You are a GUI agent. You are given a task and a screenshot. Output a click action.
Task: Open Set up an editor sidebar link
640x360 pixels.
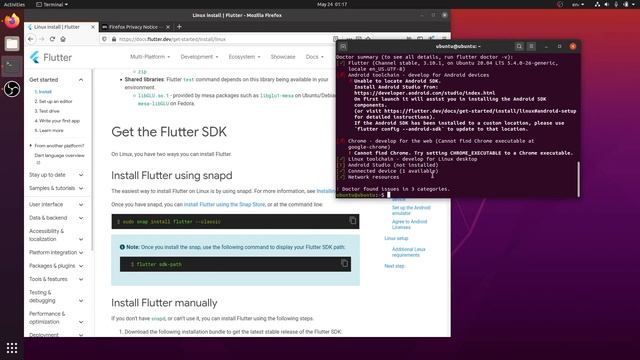(x=53, y=101)
